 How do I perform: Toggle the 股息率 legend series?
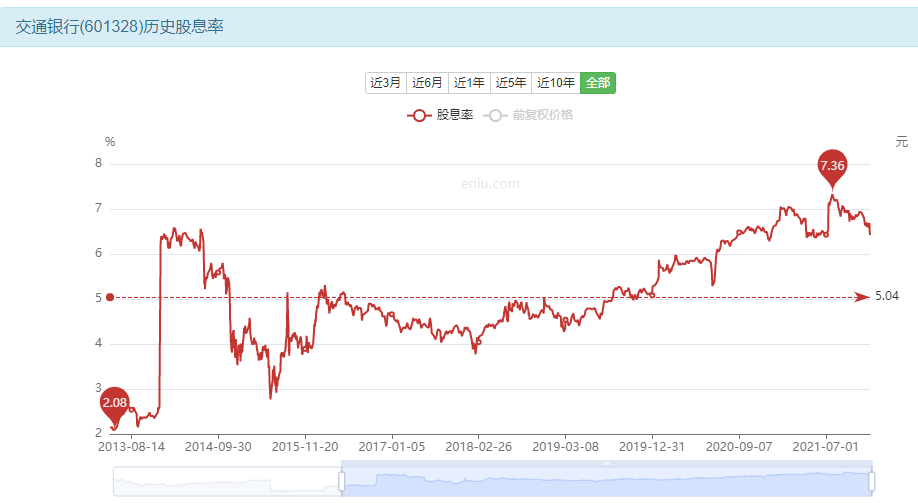[440, 115]
